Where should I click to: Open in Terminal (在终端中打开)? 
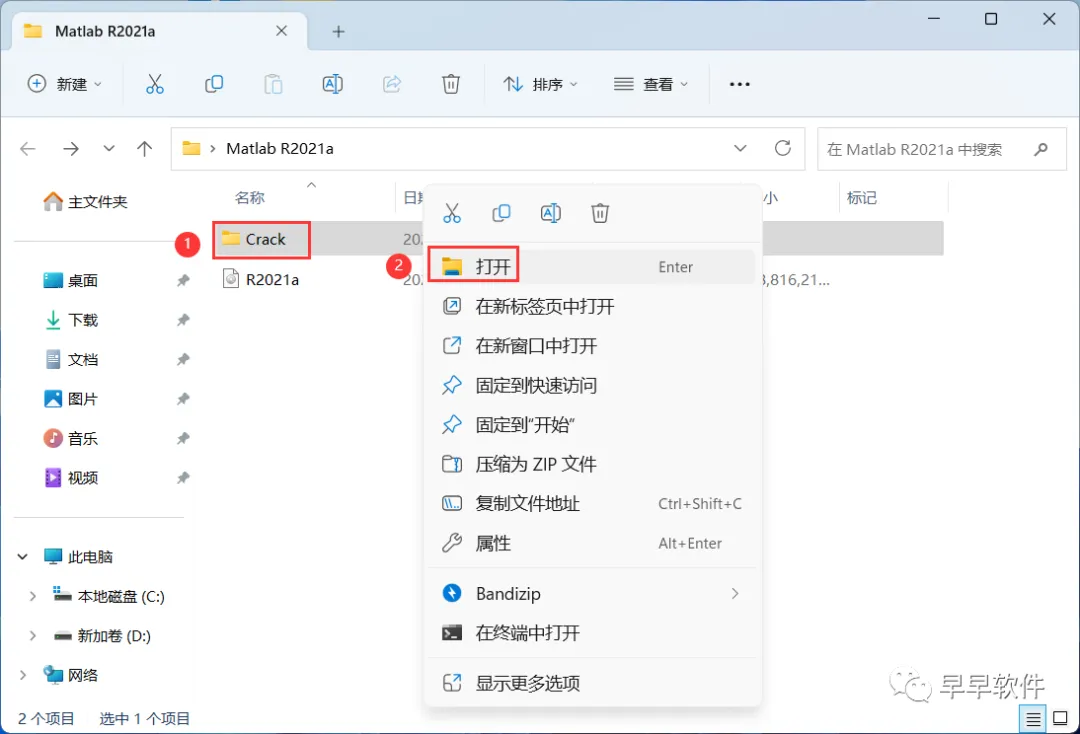point(592,633)
